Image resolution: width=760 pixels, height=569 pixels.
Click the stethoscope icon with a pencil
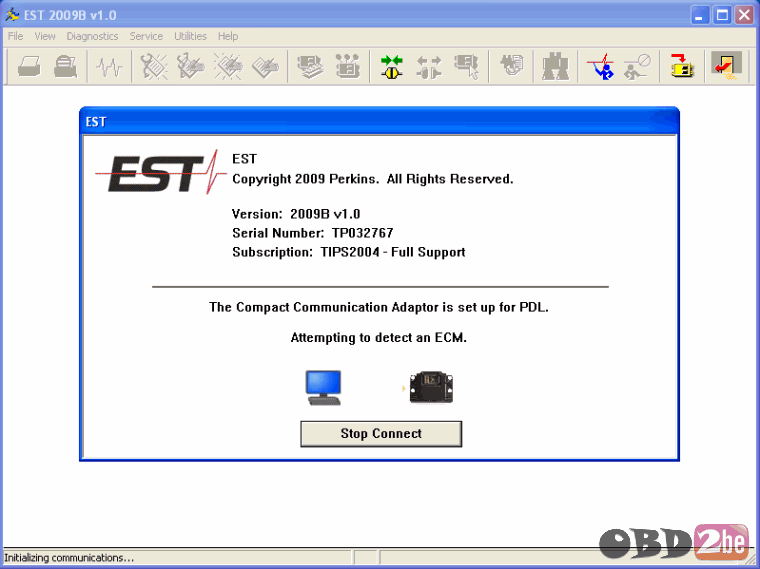190,66
